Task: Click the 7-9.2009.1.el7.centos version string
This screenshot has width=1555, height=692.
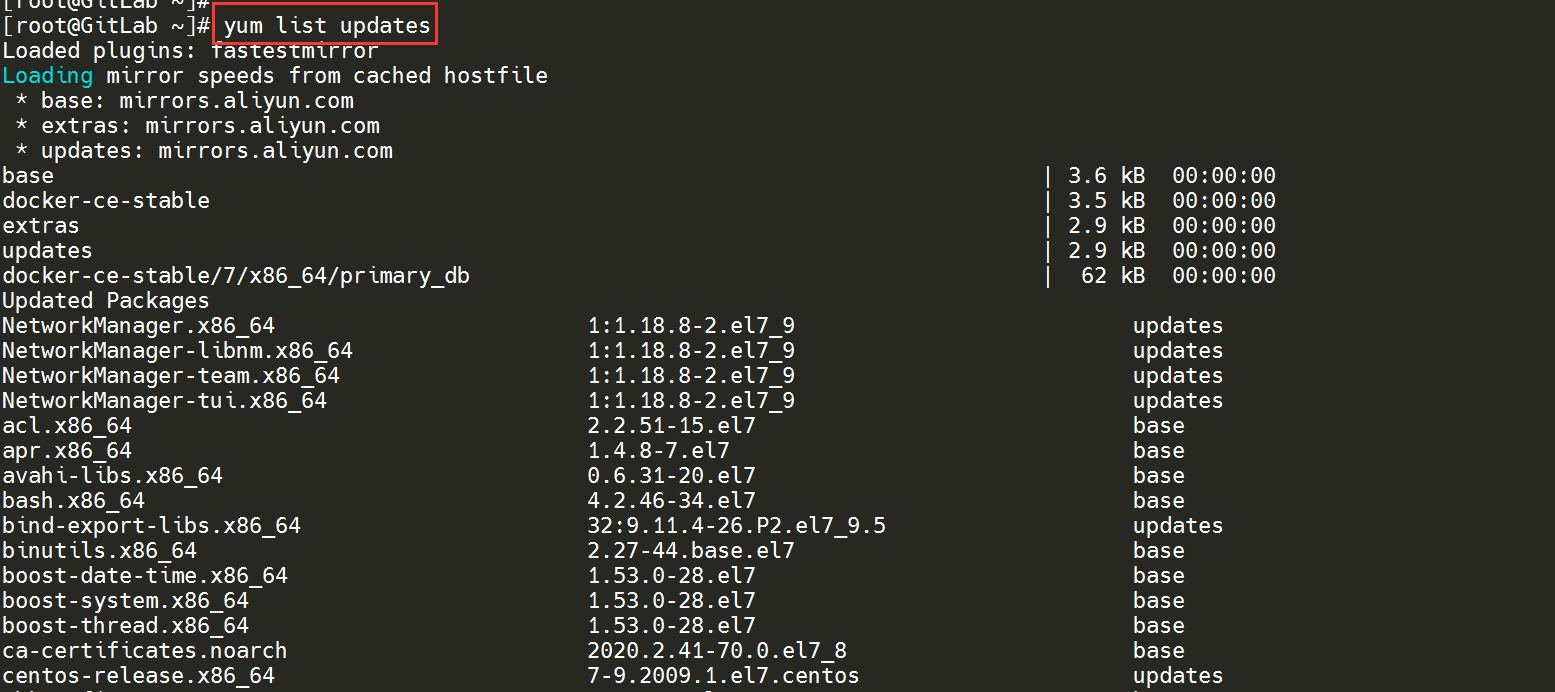Action: click(x=723, y=676)
